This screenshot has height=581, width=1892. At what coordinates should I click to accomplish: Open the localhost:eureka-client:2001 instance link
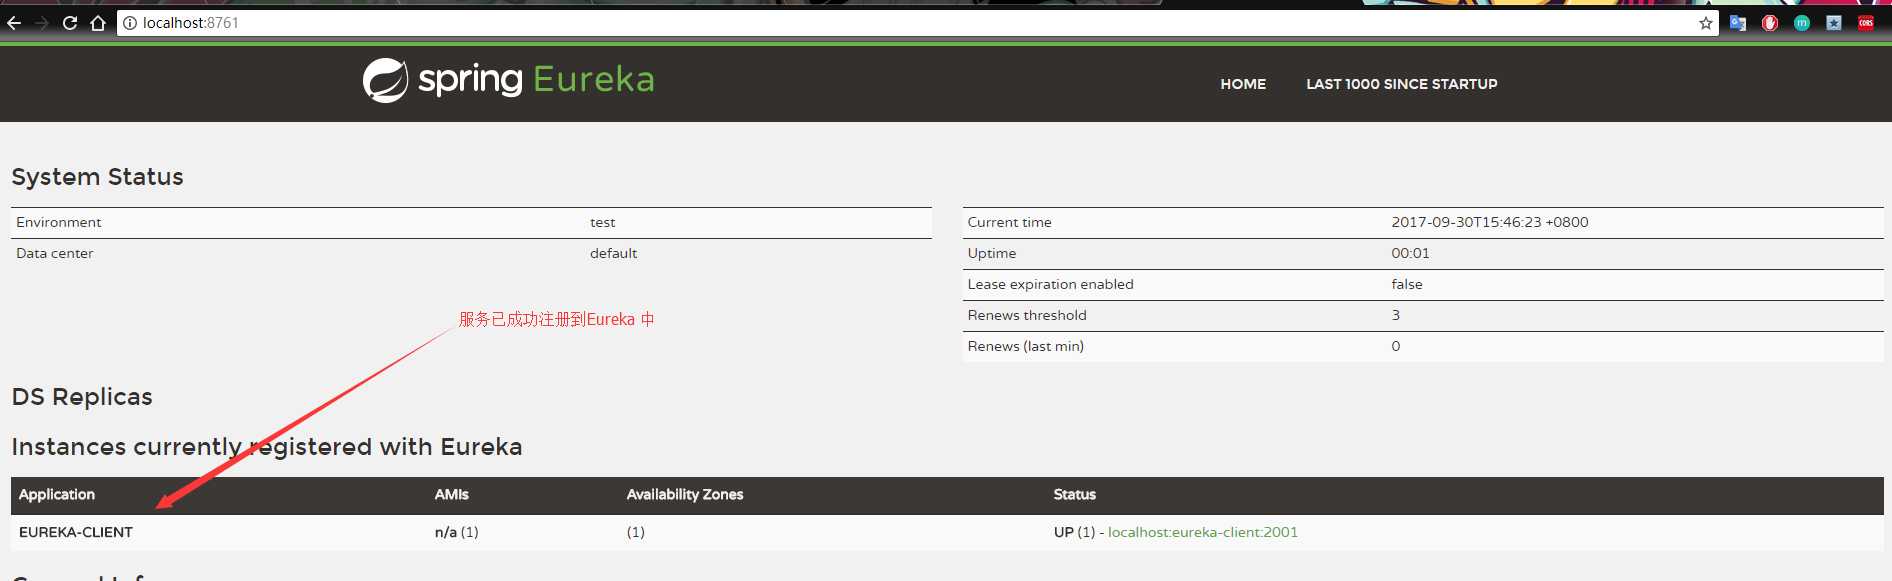click(1203, 532)
